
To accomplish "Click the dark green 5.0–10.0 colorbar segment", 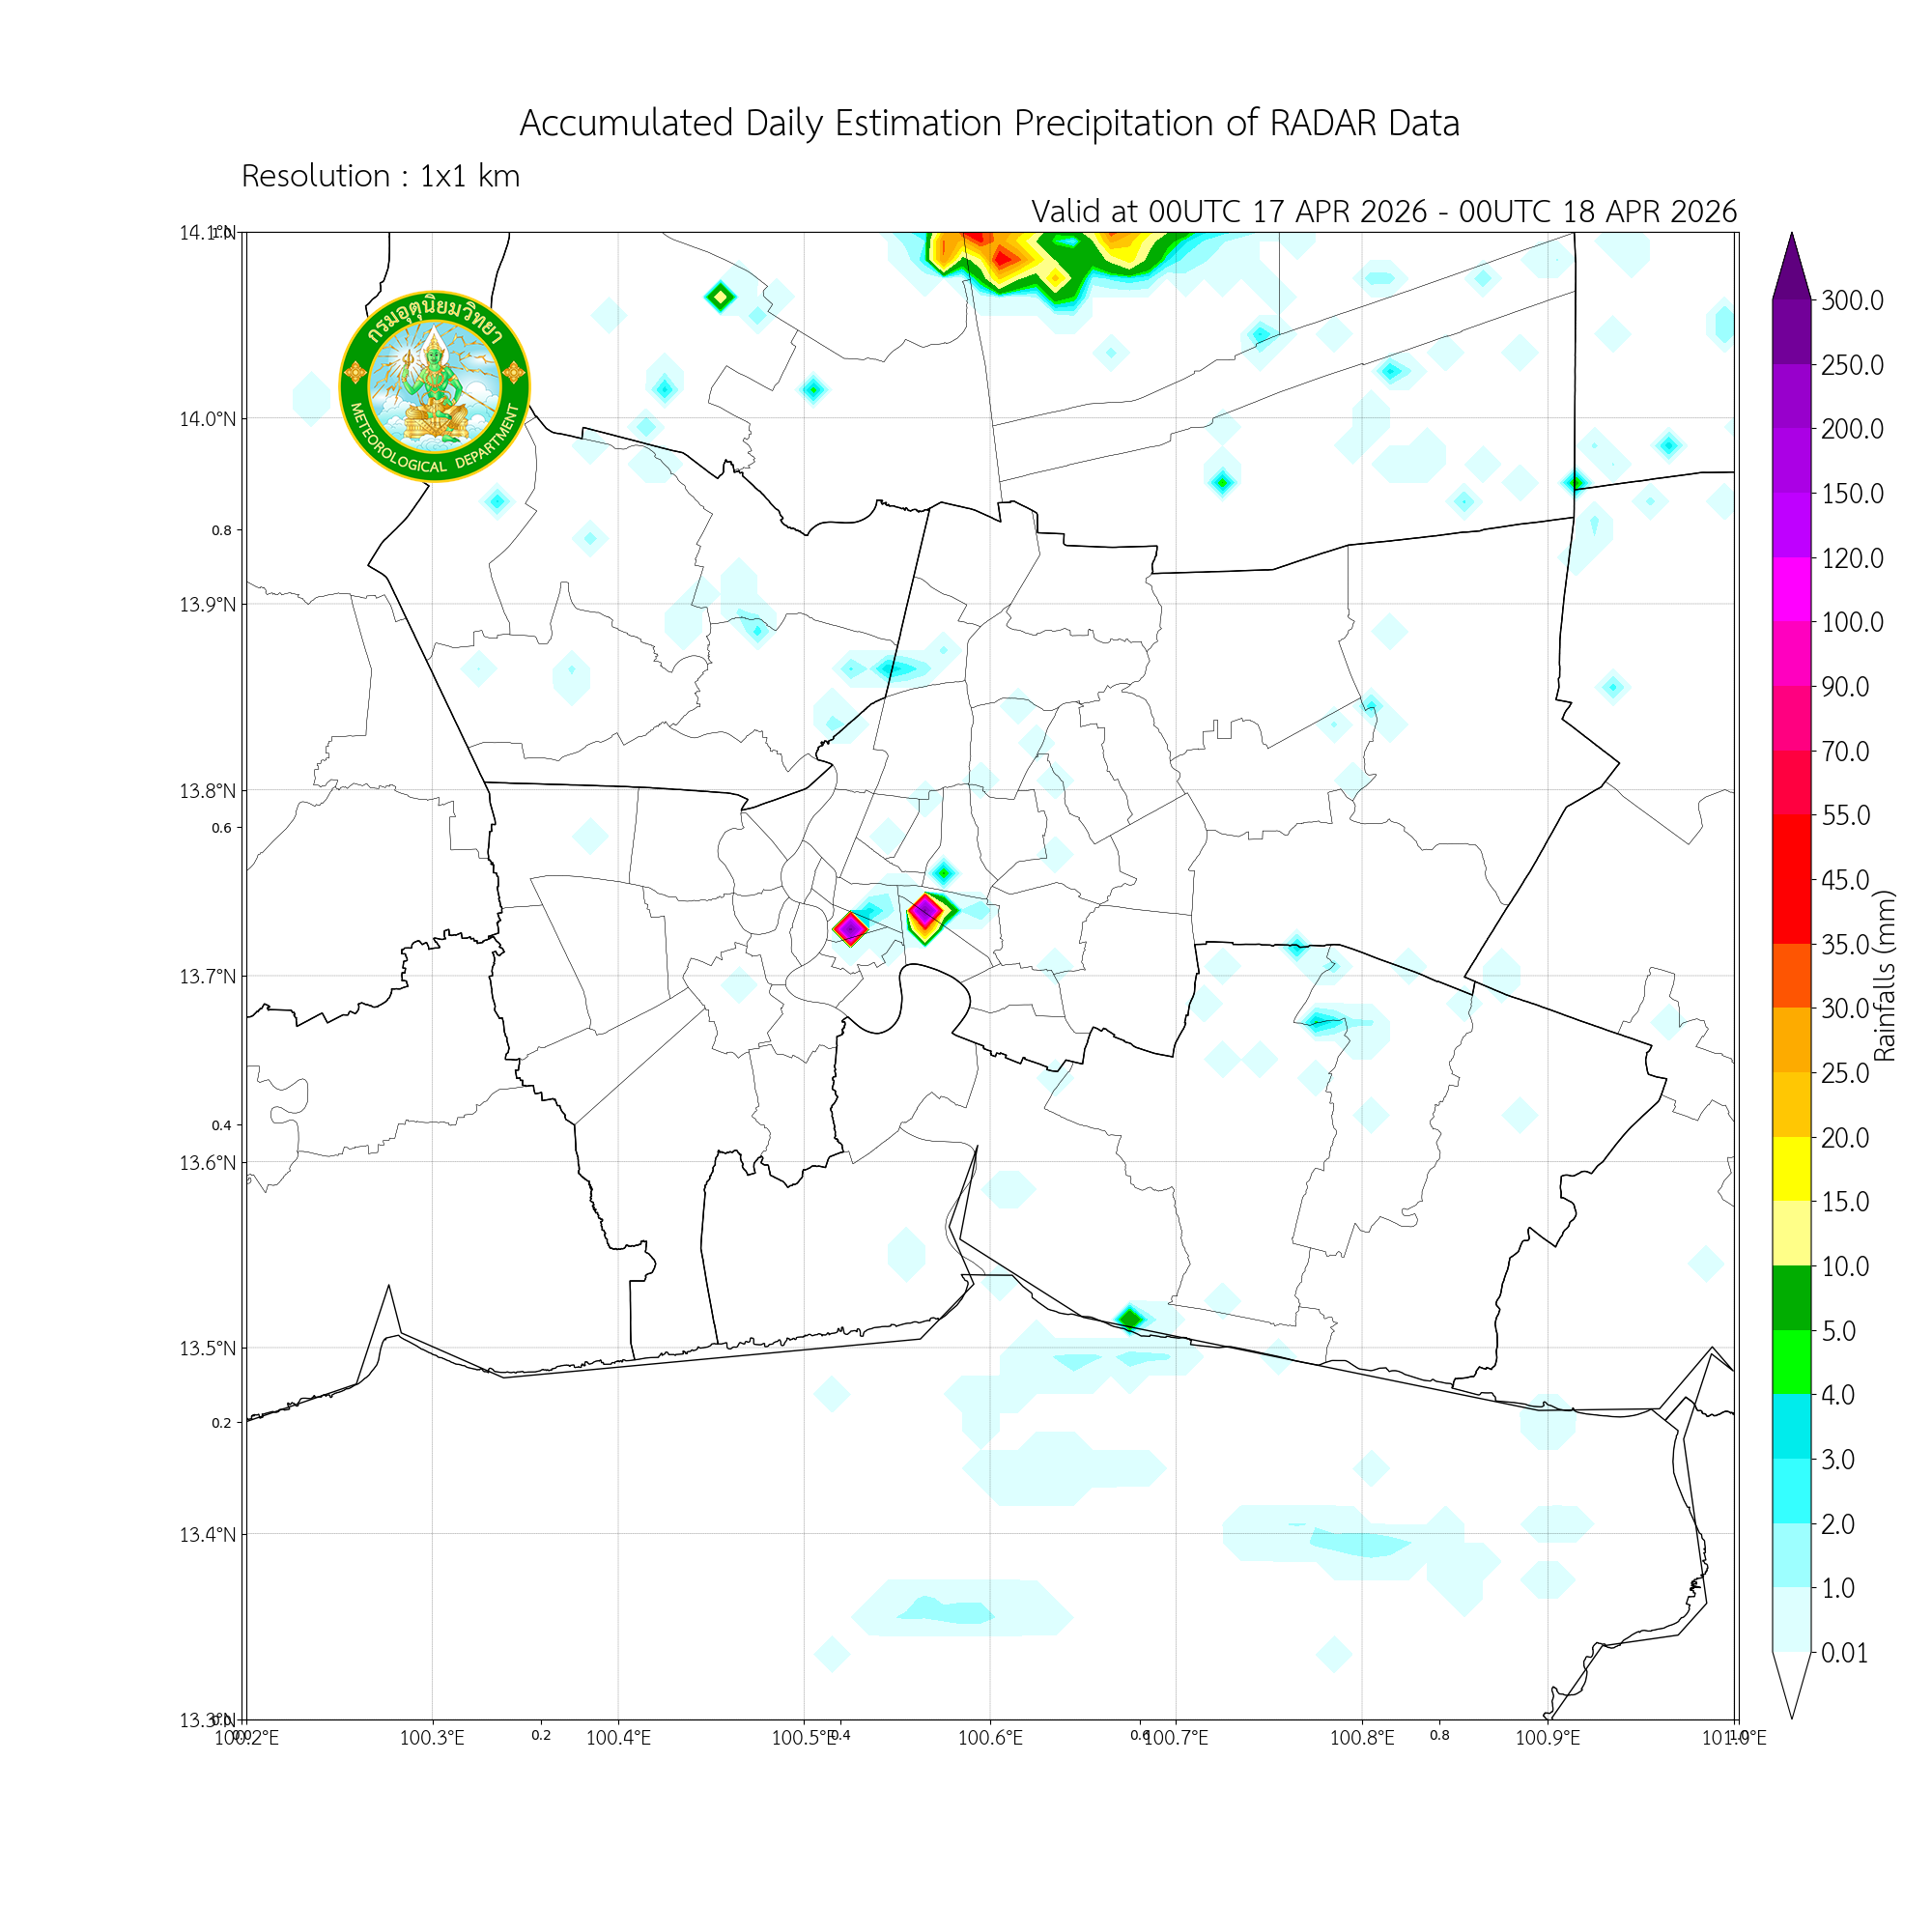I will pyautogui.click(x=1791, y=1297).
